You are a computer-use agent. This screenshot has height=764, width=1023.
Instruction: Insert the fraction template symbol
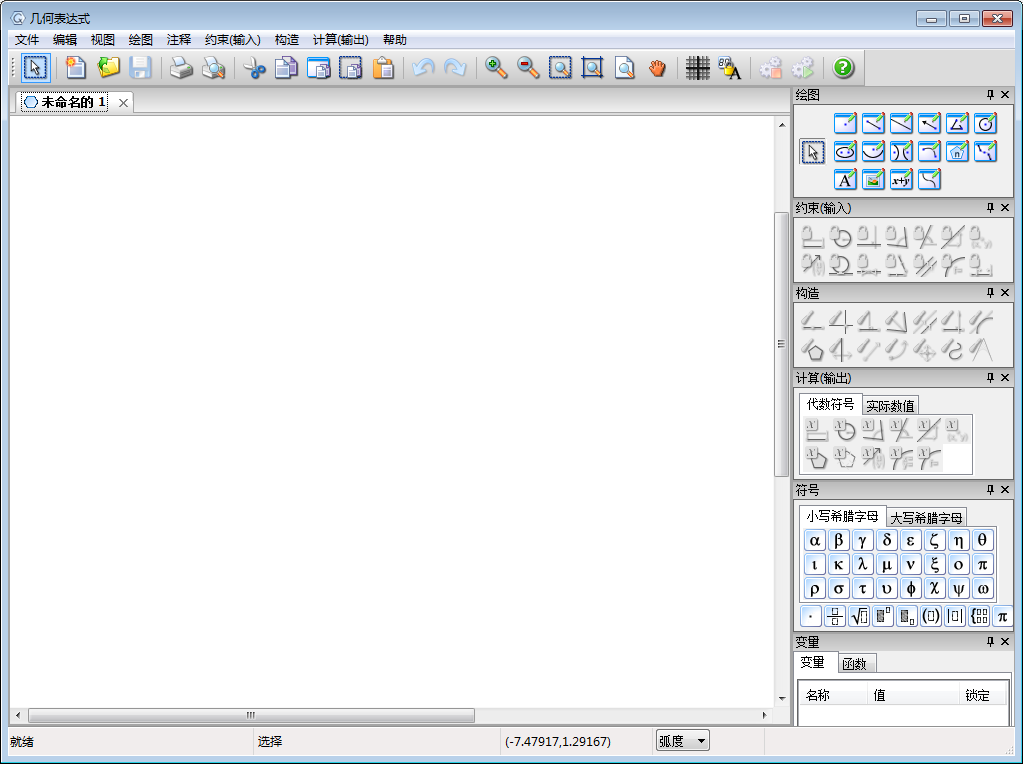point(834,616)
